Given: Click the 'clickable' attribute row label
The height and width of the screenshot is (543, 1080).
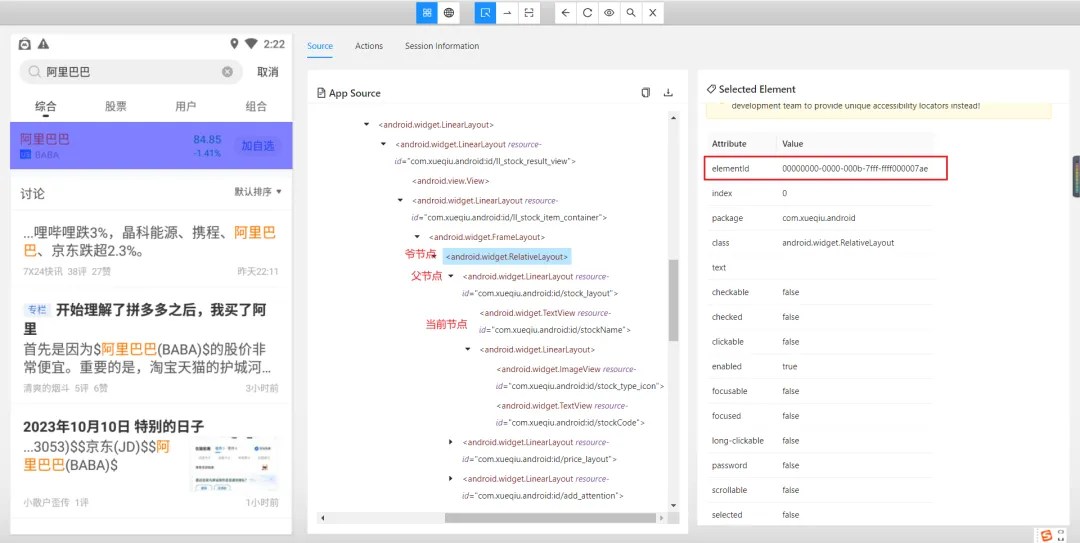Looking at the screenshot, I should coord(727,342).
